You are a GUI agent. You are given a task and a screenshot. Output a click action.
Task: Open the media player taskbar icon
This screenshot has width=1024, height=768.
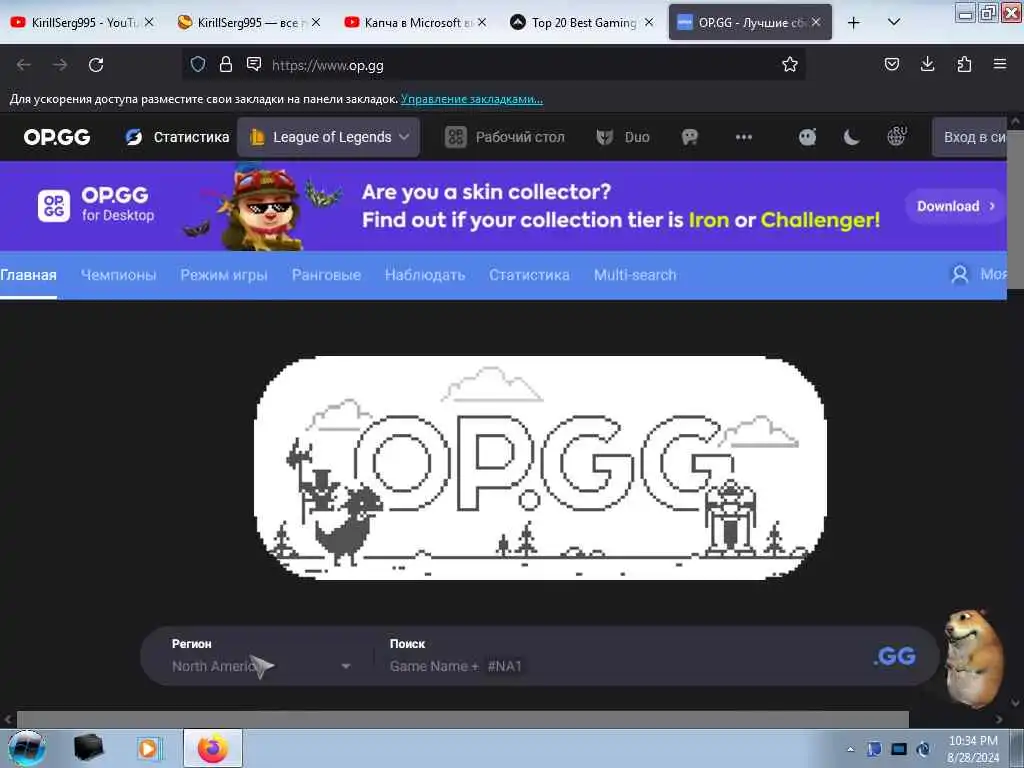click(149, 748)
